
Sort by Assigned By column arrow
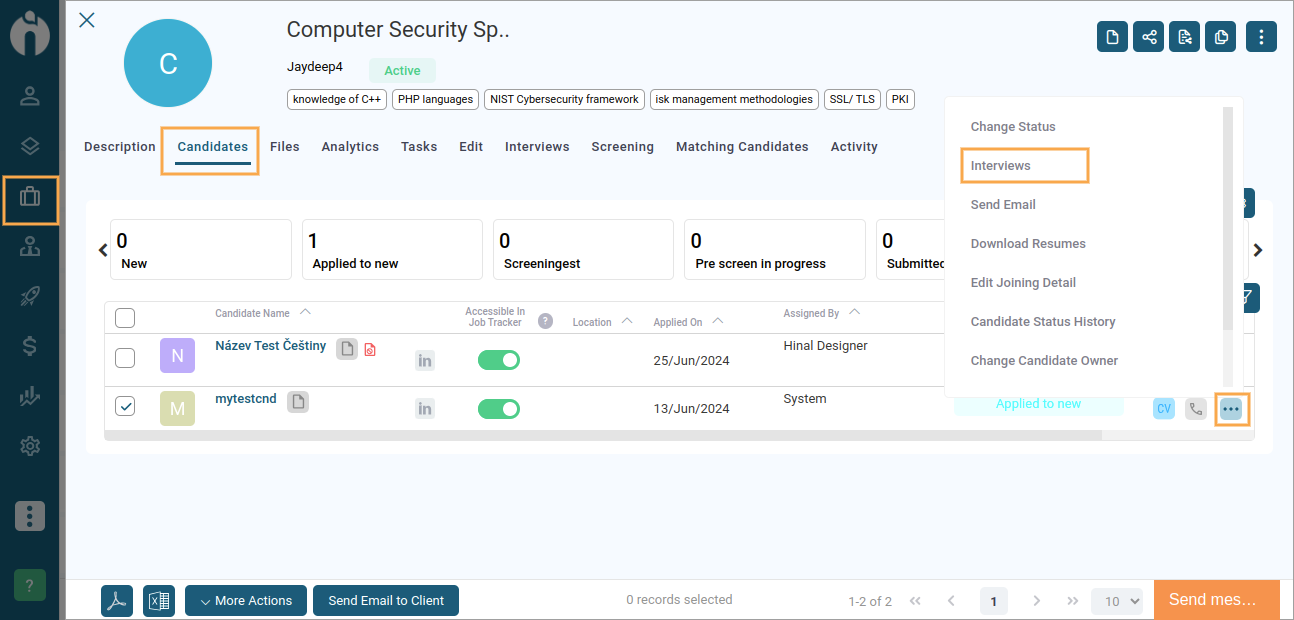tap(854, 312)
